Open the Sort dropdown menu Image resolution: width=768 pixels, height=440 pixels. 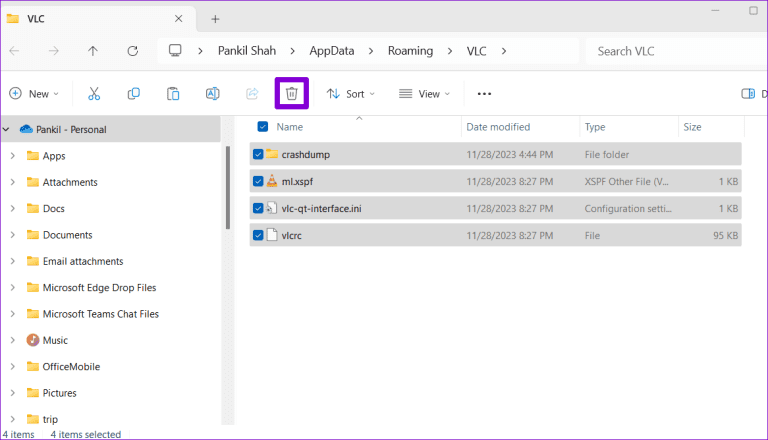coord(350,93)
